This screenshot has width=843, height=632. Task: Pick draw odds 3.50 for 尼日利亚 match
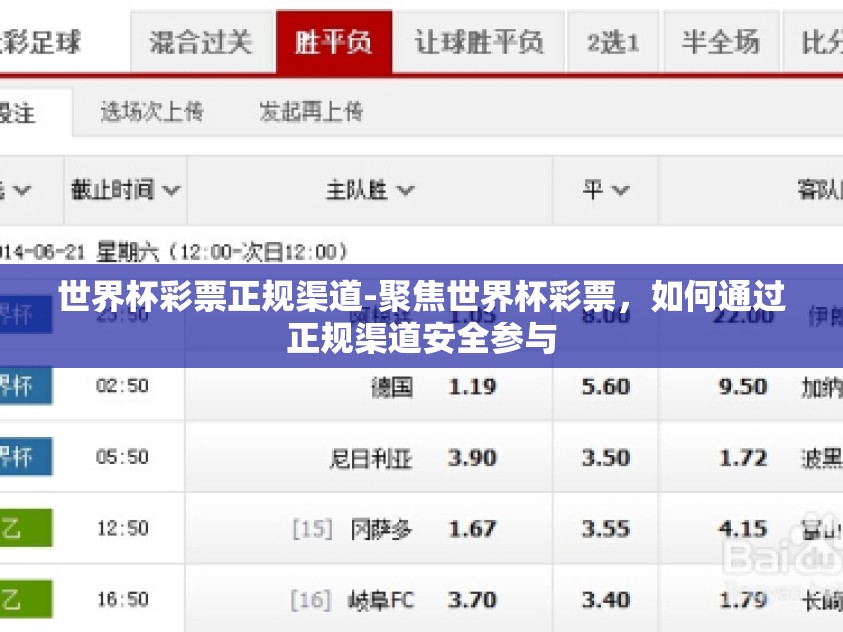coord(605,458)
